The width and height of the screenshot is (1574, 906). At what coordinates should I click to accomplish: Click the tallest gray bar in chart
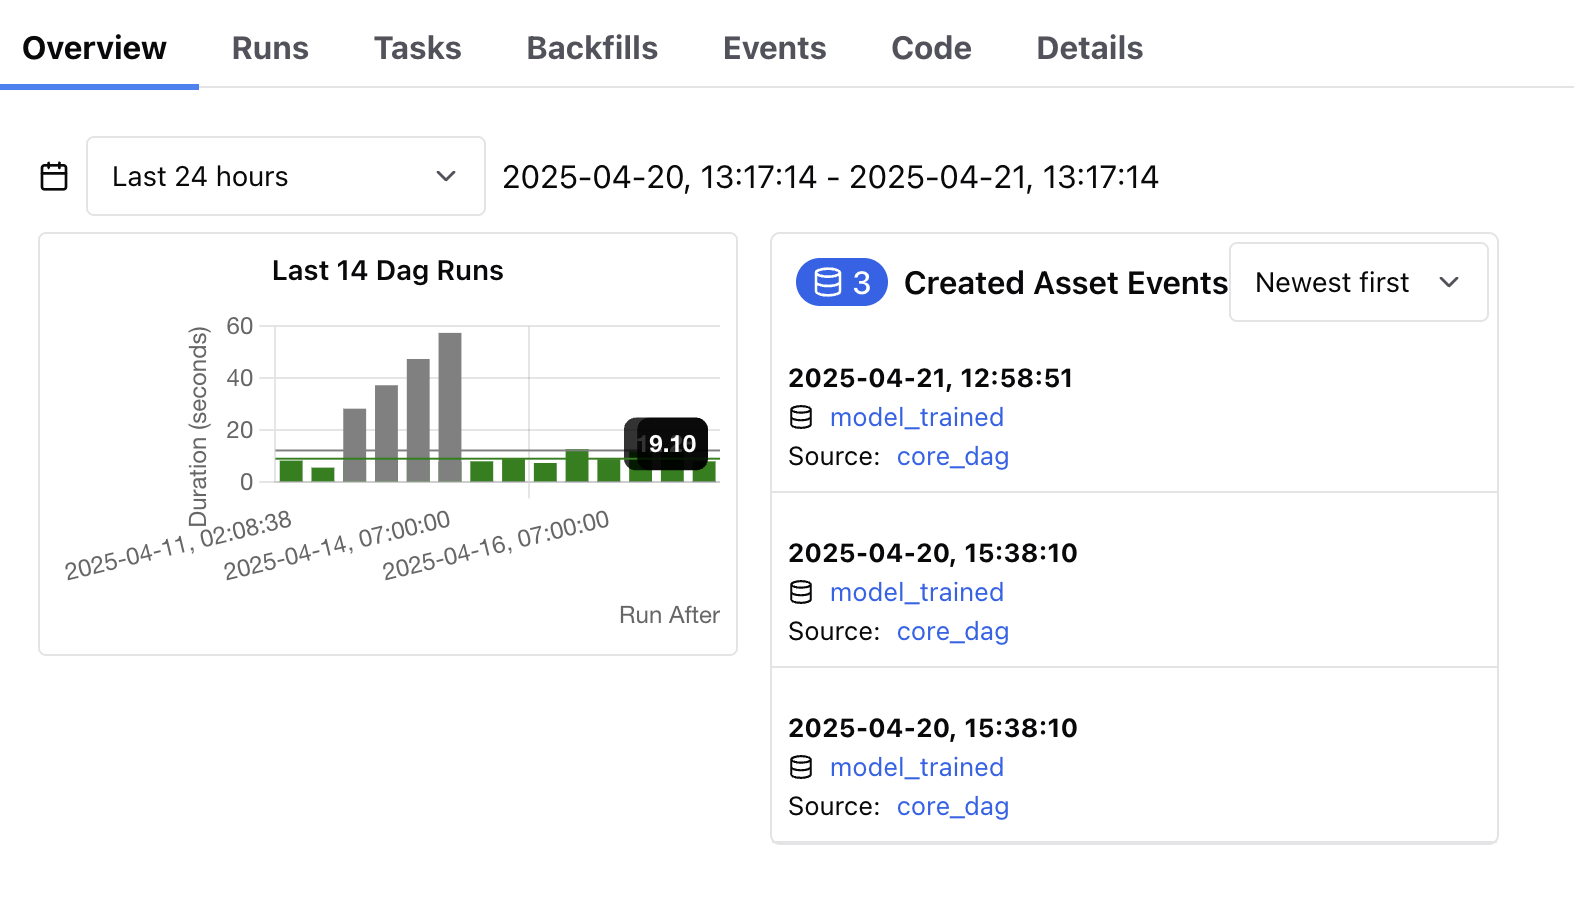click(450, 407)
